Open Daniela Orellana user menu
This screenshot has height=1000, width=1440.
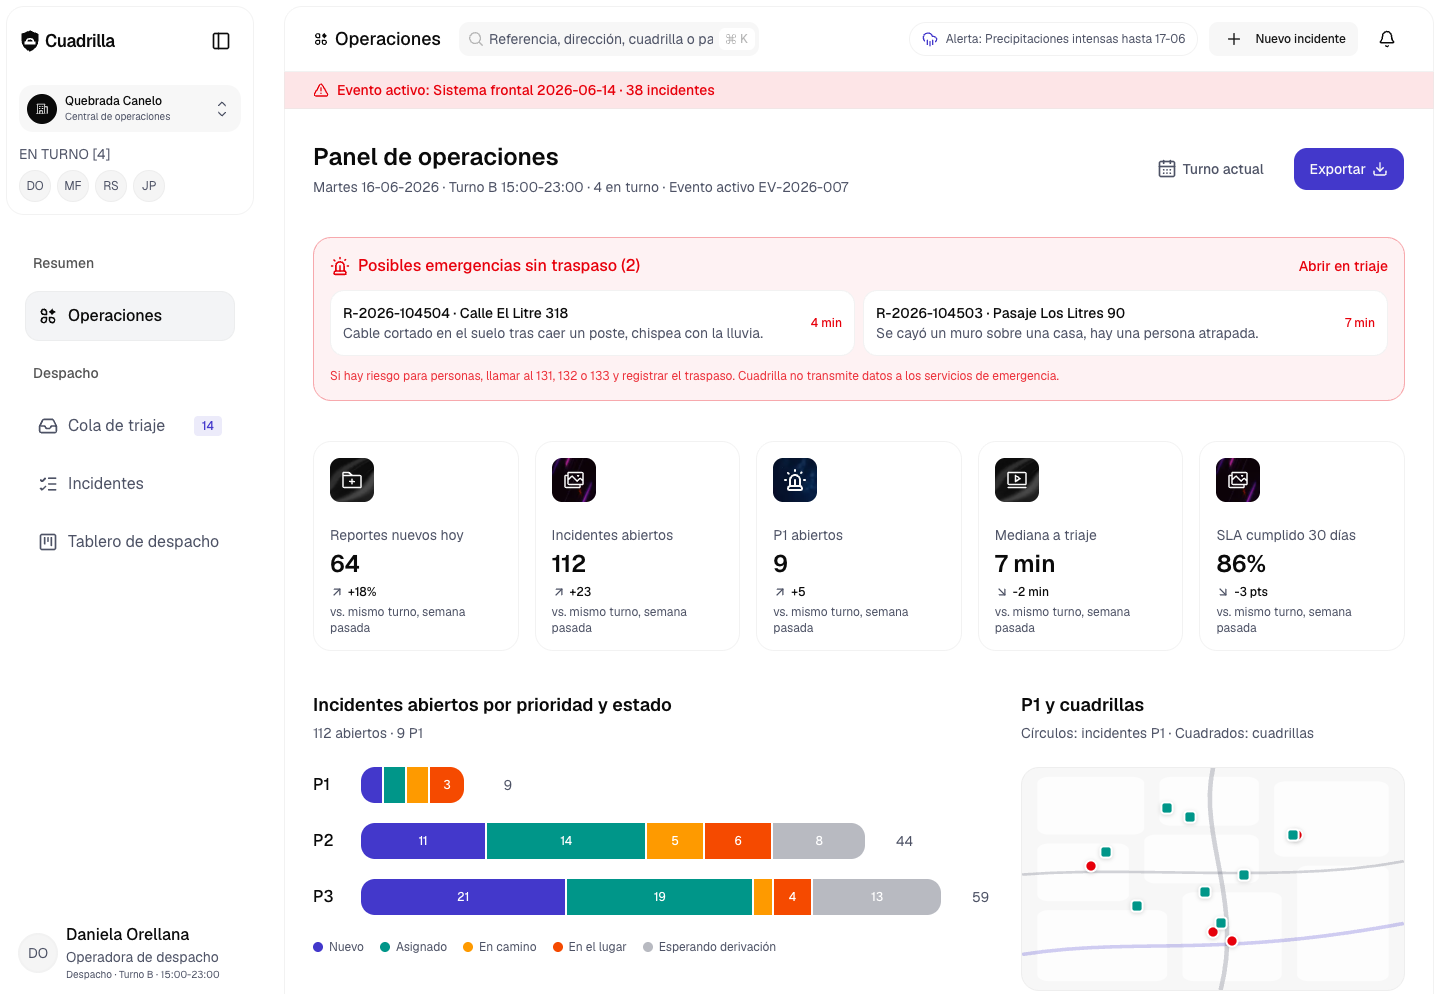130,955
